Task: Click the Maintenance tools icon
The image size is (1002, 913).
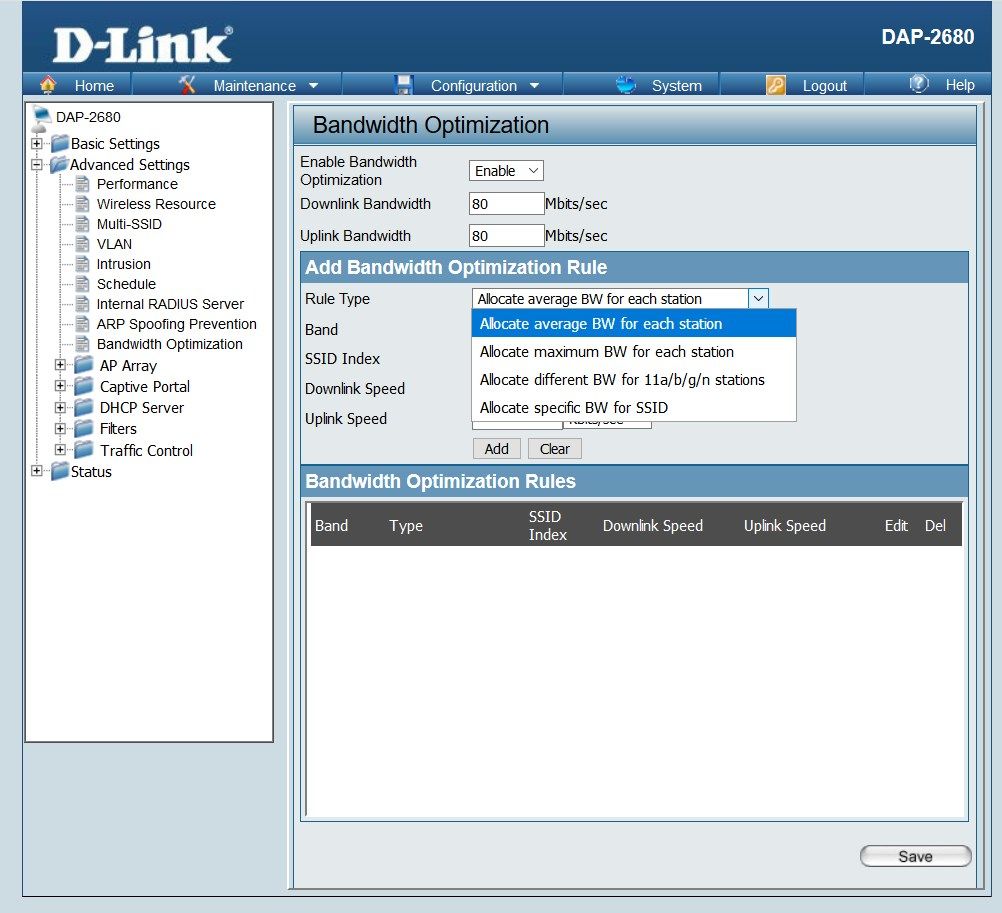Action: (x=187, y=84)
